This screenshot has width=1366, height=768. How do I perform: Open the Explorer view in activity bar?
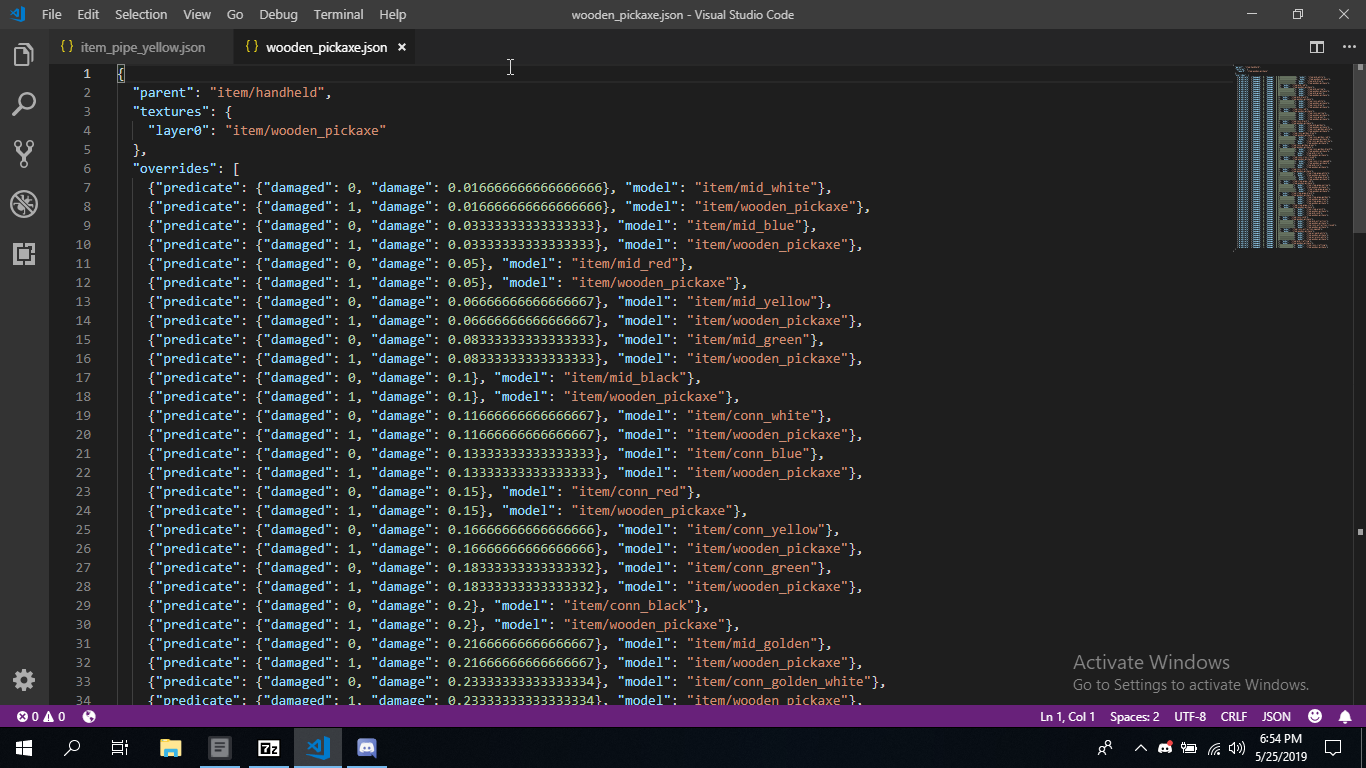(24, 55)
